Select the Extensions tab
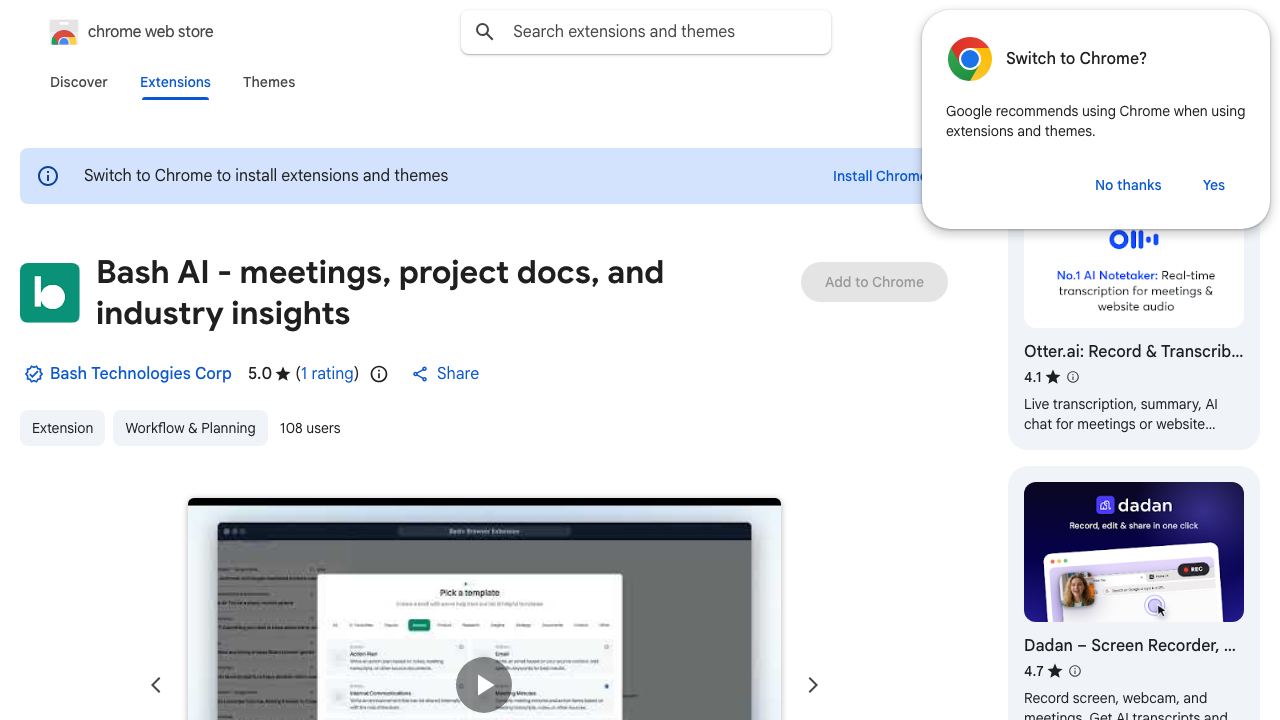This screenshot has width=1280, height=720. pyautogui.click(x=175, y=82)
